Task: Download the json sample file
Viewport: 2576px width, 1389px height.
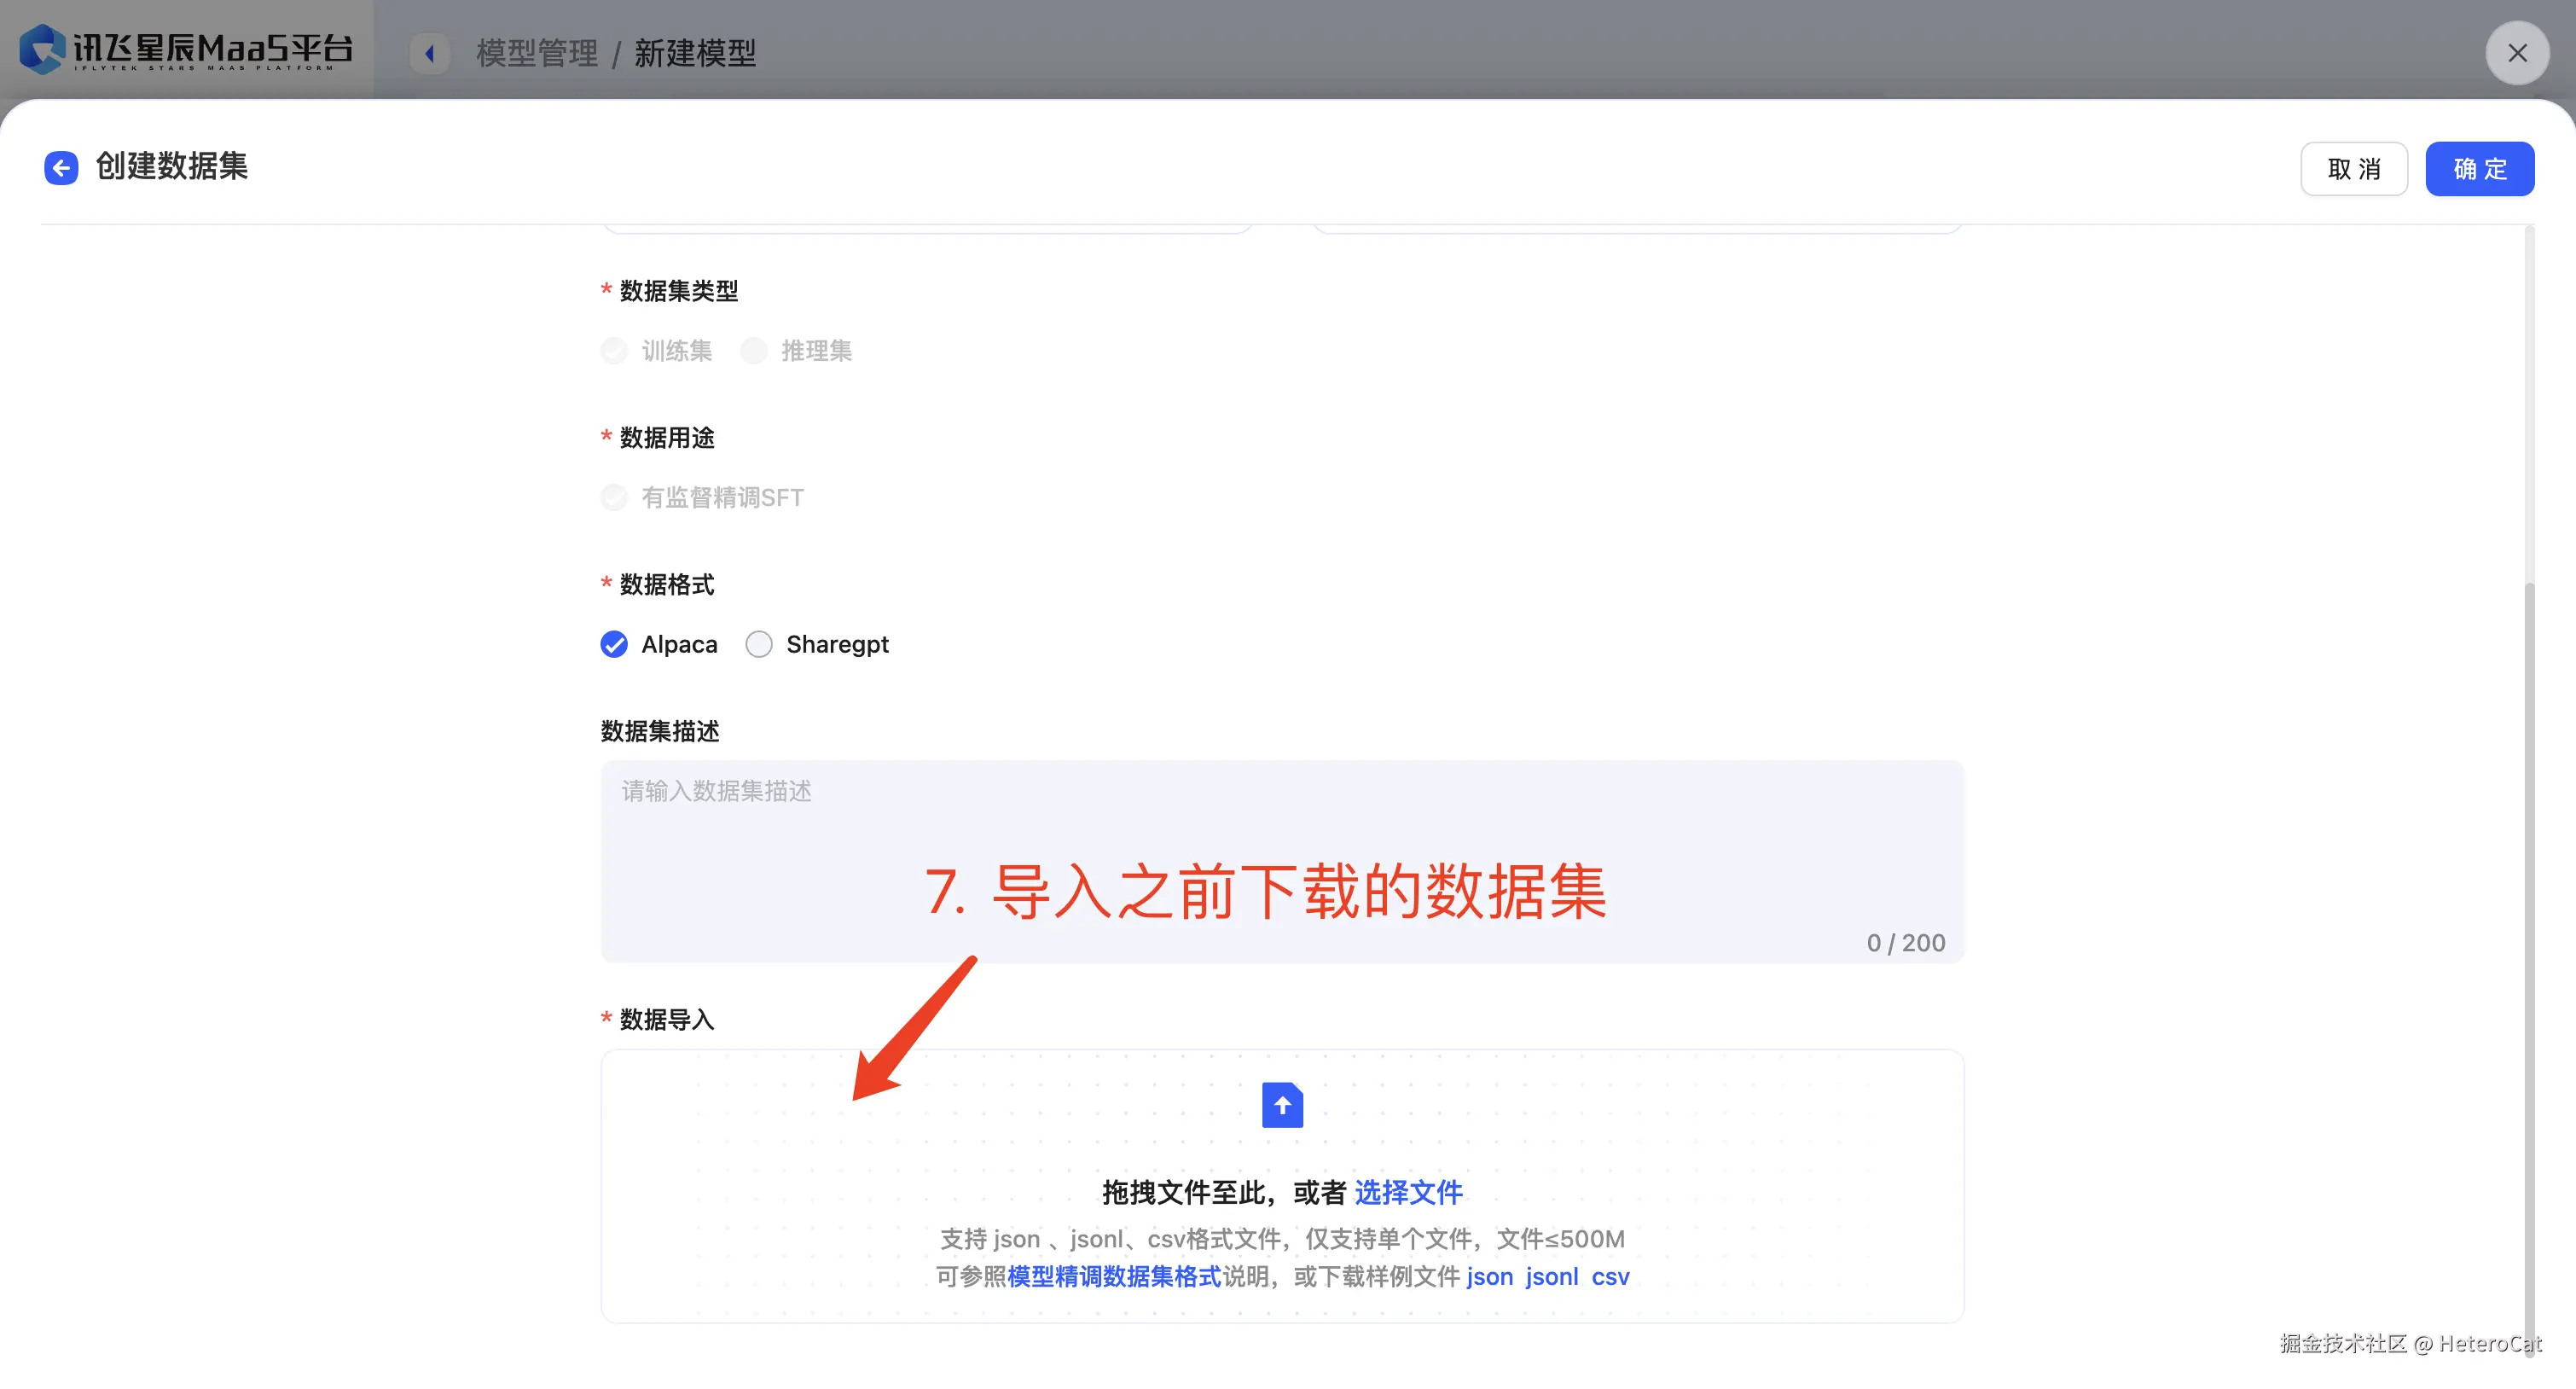Action: [x=1489, y=1277]
